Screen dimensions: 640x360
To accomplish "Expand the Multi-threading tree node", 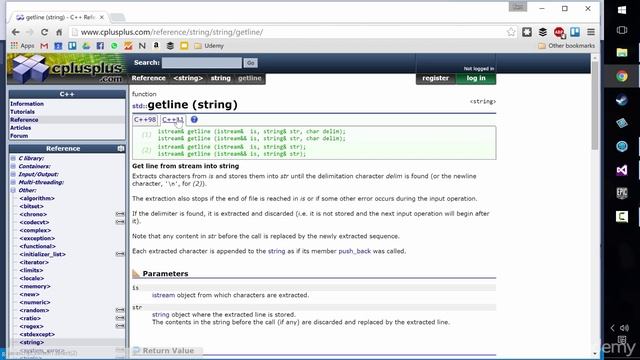I will tap(13, 182).
